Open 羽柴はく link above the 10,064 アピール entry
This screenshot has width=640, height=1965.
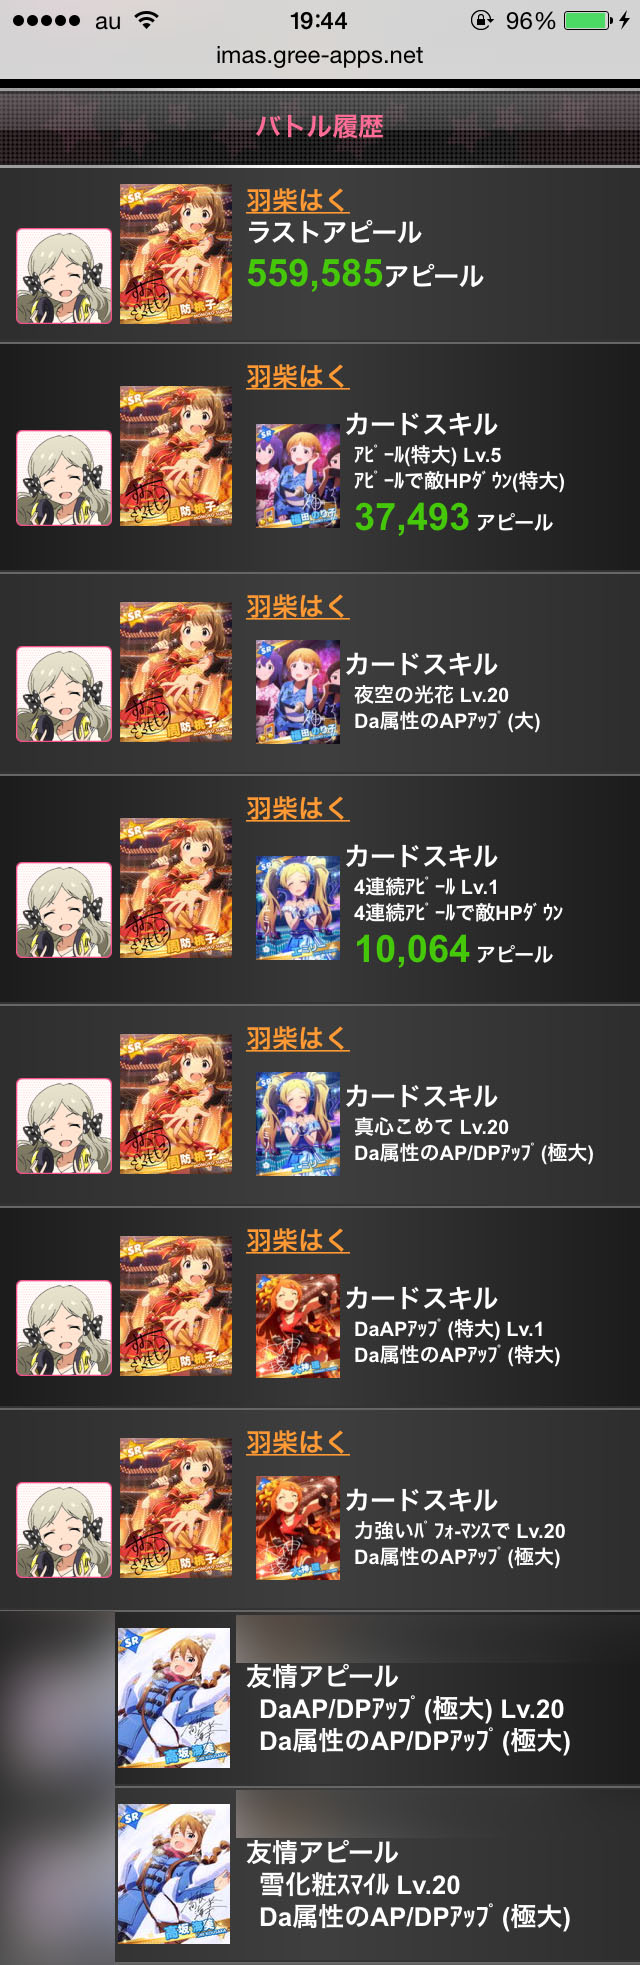coord(298,808)
